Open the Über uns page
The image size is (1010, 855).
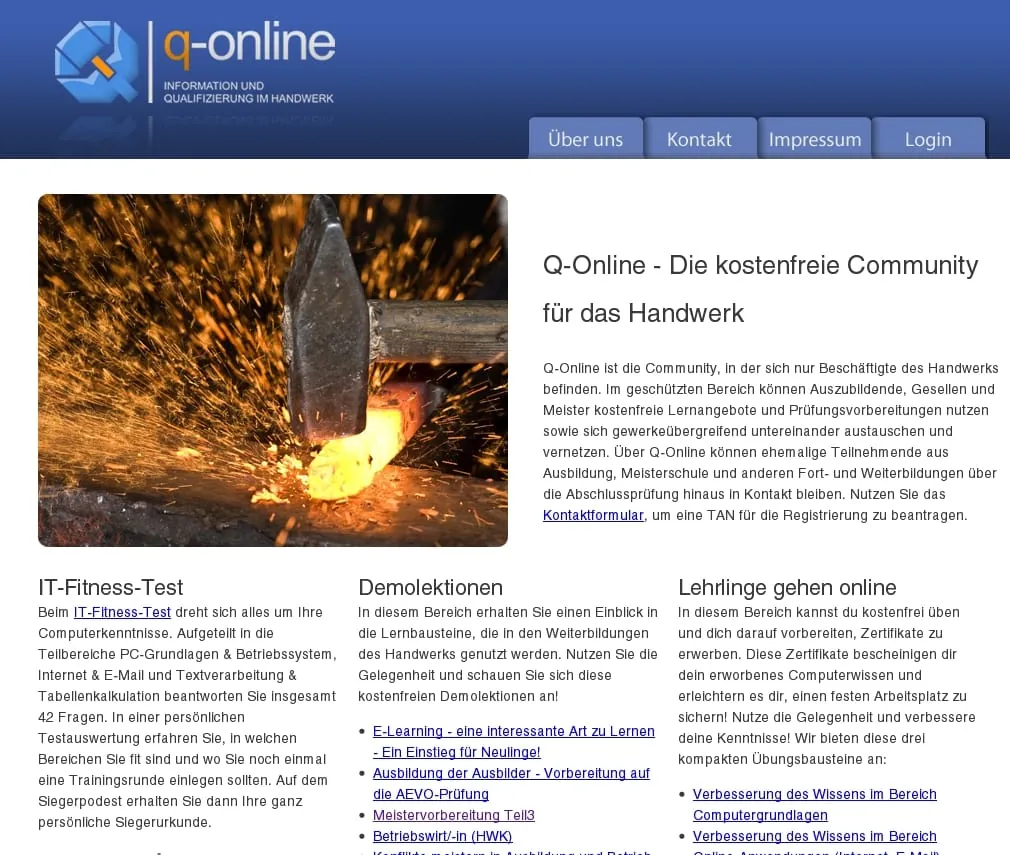tap(585, 139)
